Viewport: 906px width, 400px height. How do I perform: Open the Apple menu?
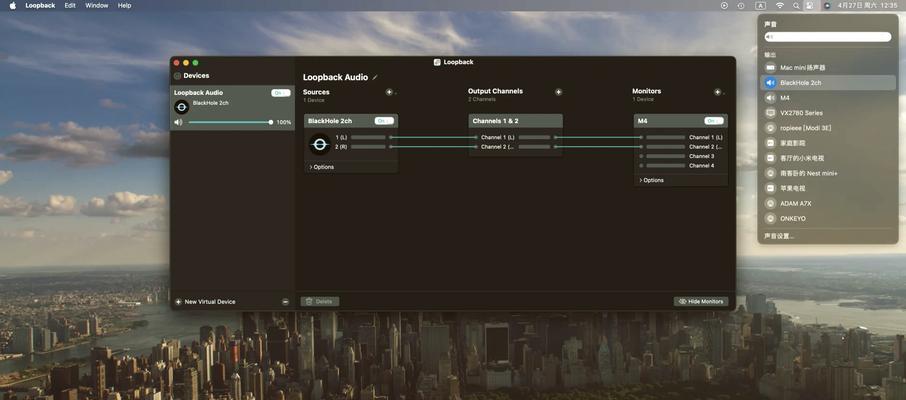coord(13,5)
